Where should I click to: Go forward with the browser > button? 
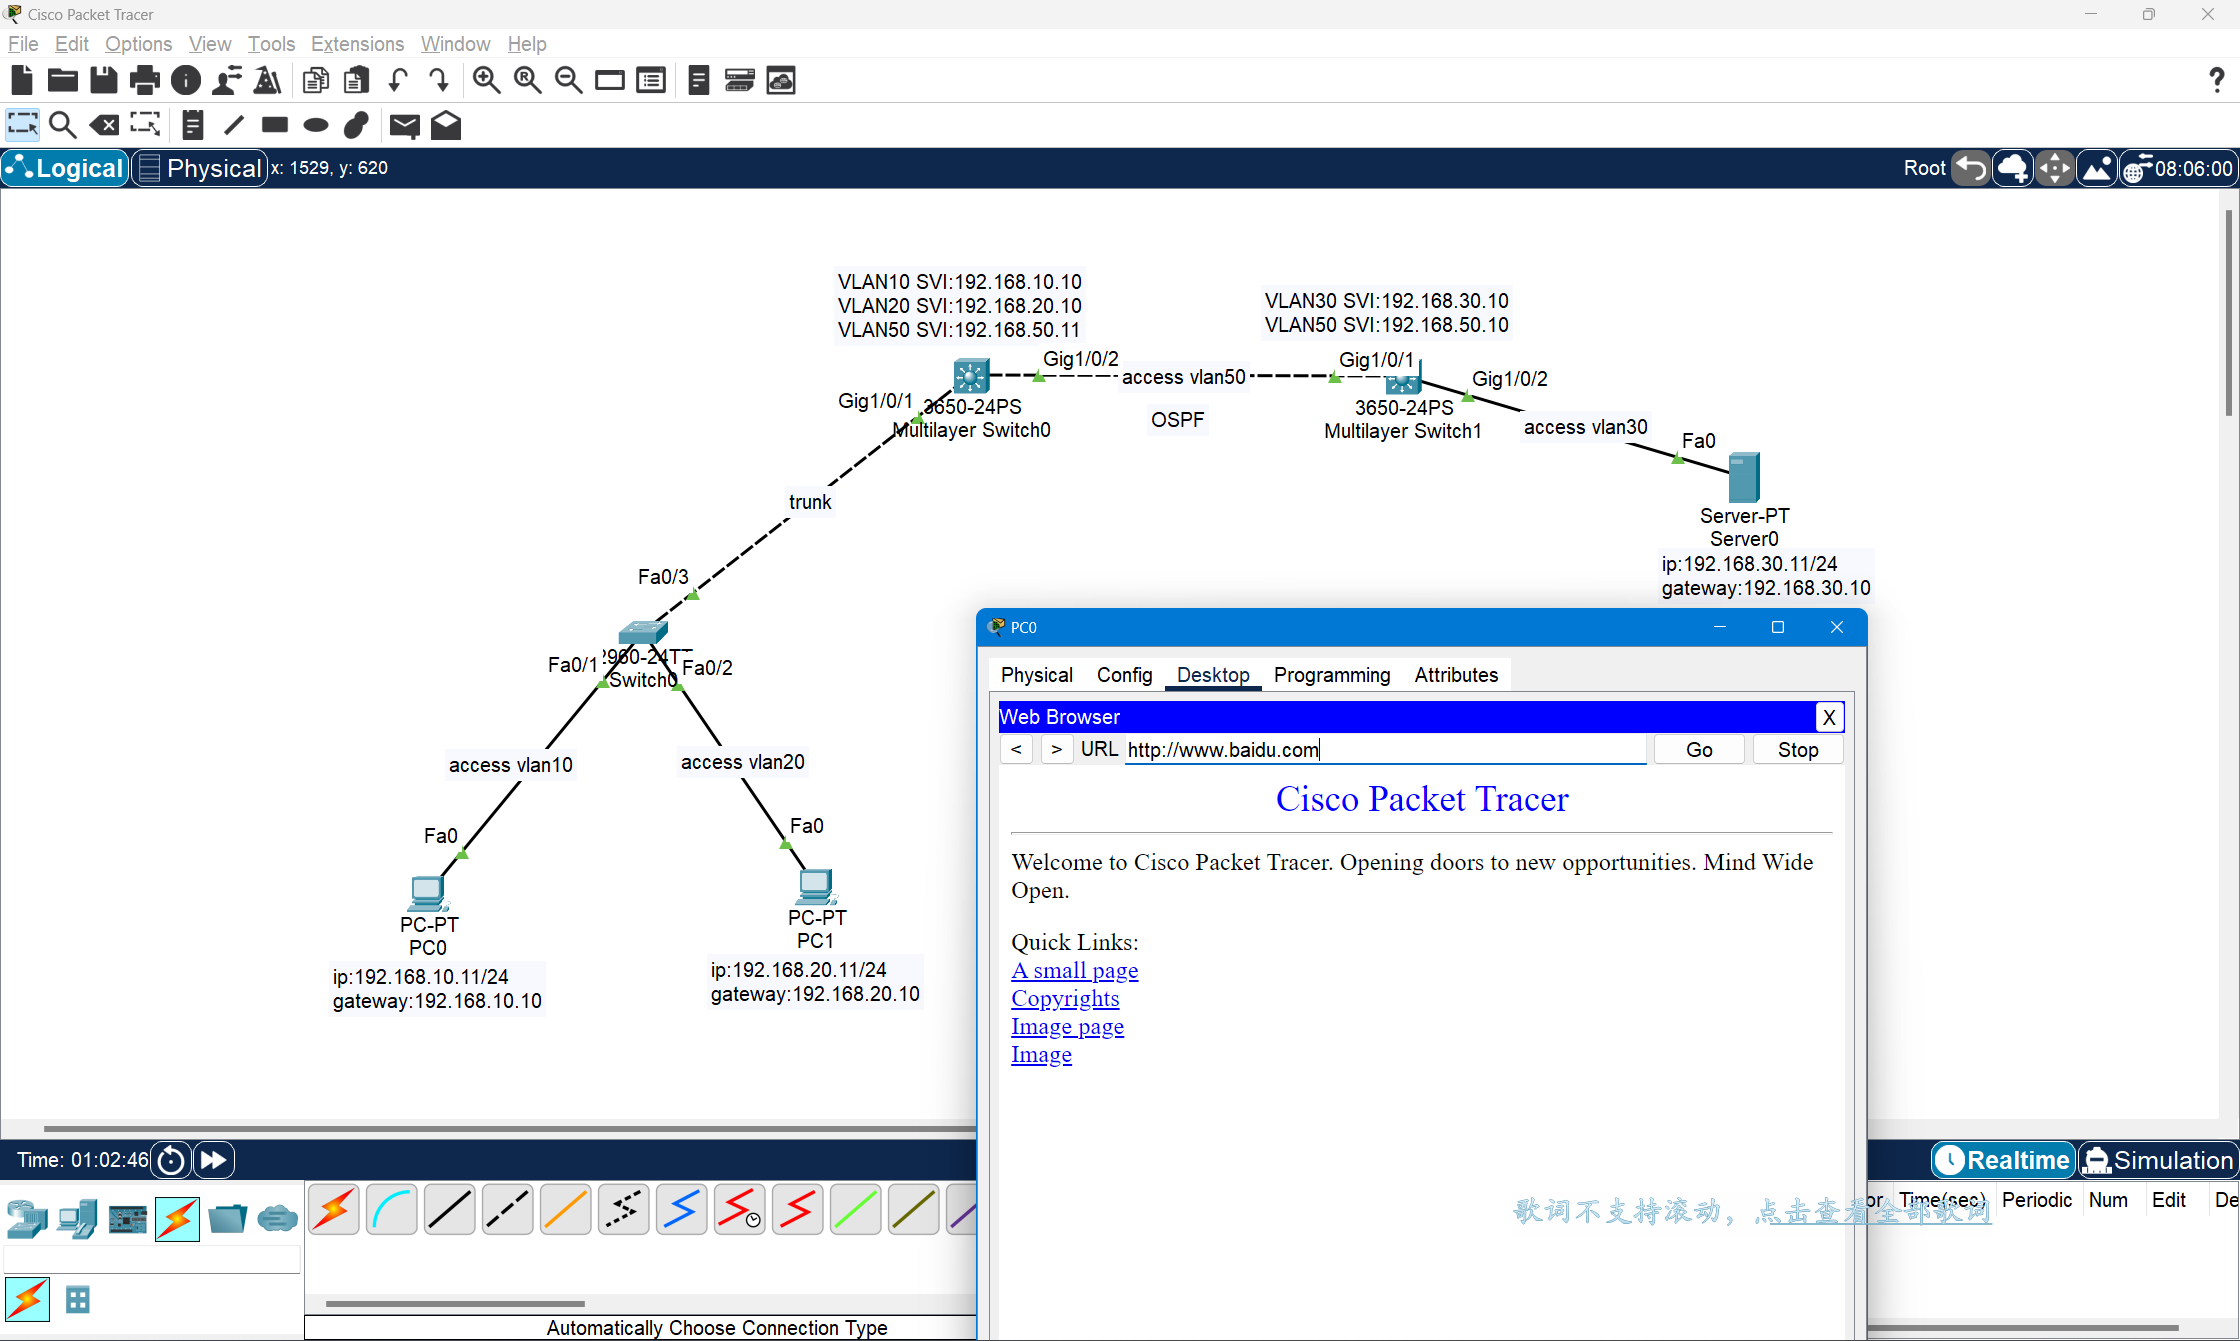click(x=1056, y=750)
